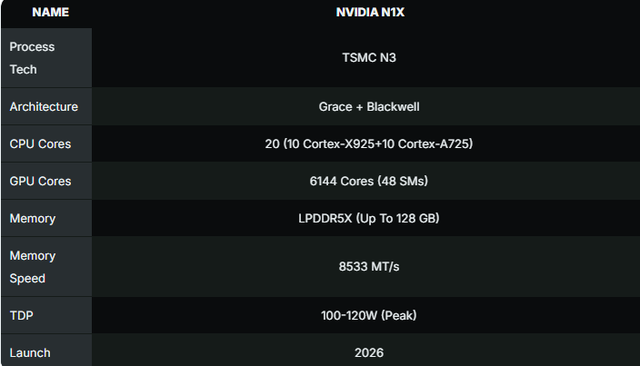This screenshot has width=640, height=366.
Task: Select the Launch row label
Action: tap(30, 353)
